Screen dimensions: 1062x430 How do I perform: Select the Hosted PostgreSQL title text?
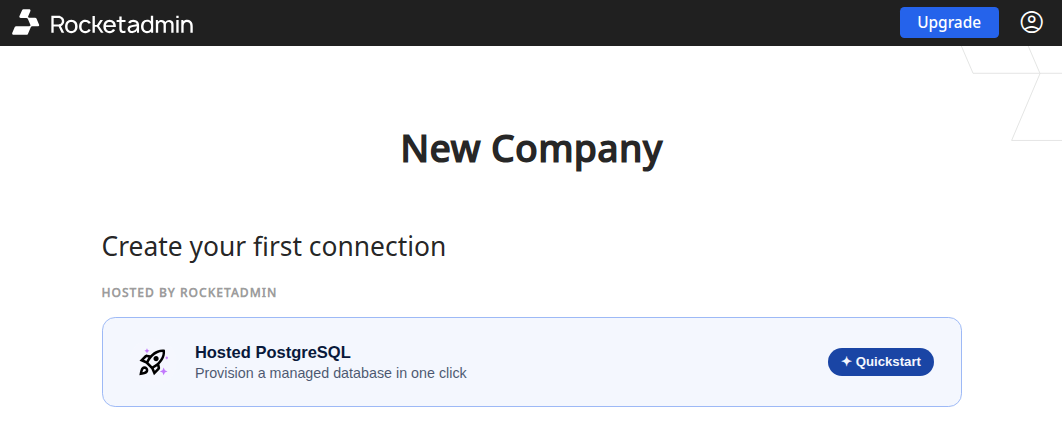(x=272, y=352)
